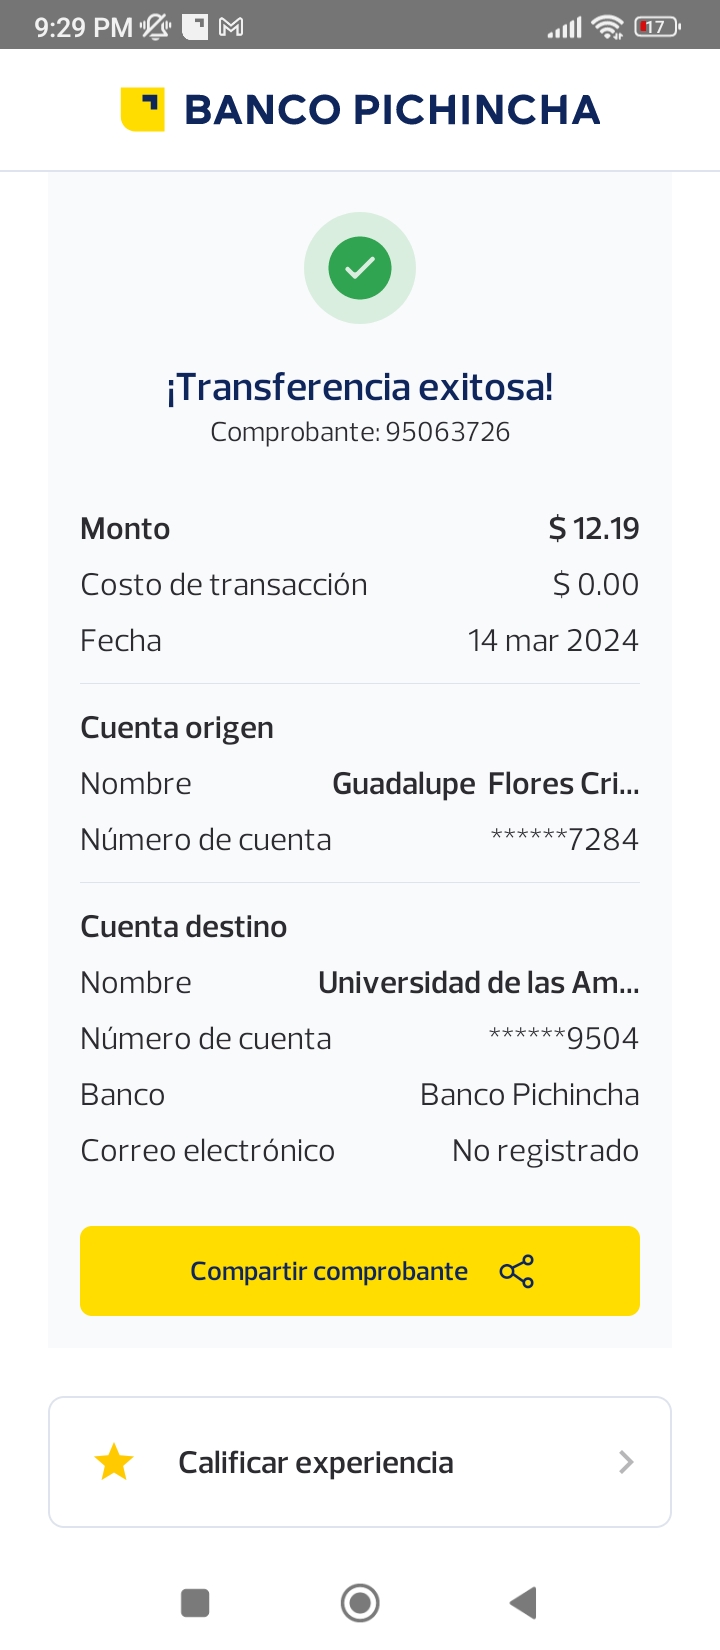Tap the green success checkmark icon
This screenshot has width=720, height=1650.
(360, 268)
